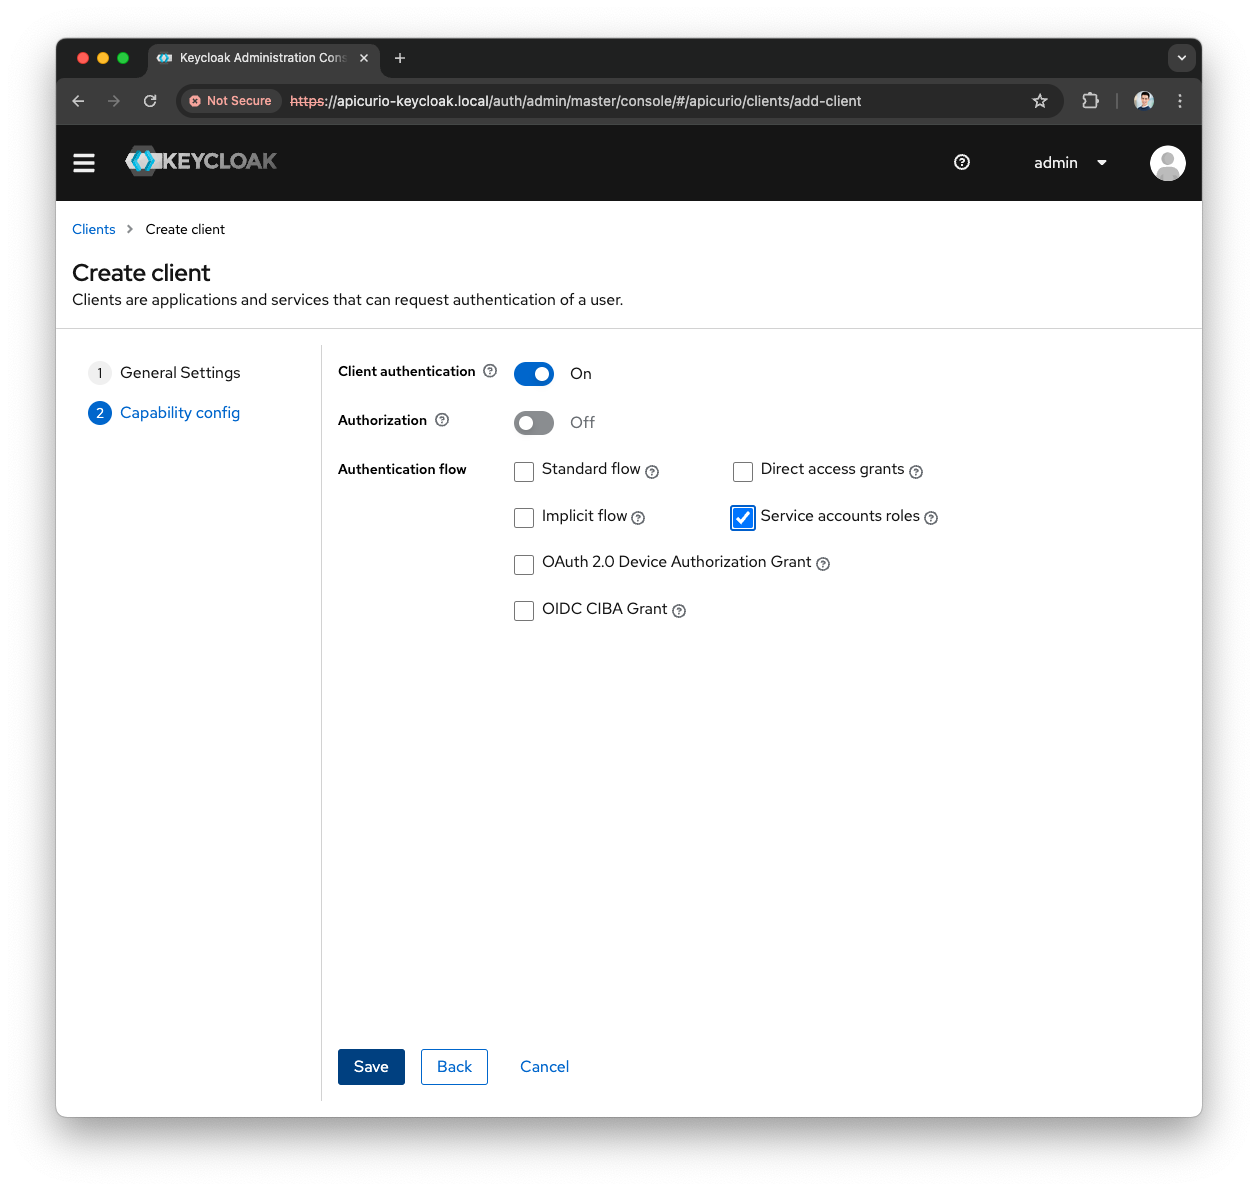Click the user avatar in the top right

(x=1167, y=162)
